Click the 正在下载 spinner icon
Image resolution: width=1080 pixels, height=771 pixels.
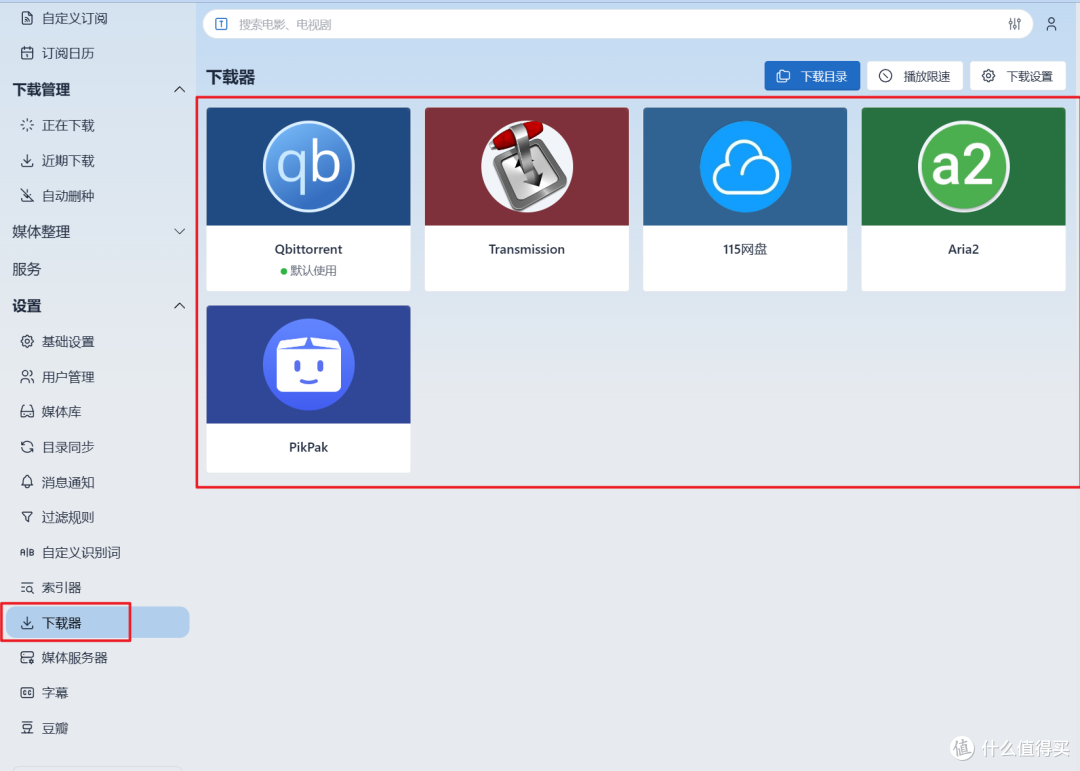(27, 125)
